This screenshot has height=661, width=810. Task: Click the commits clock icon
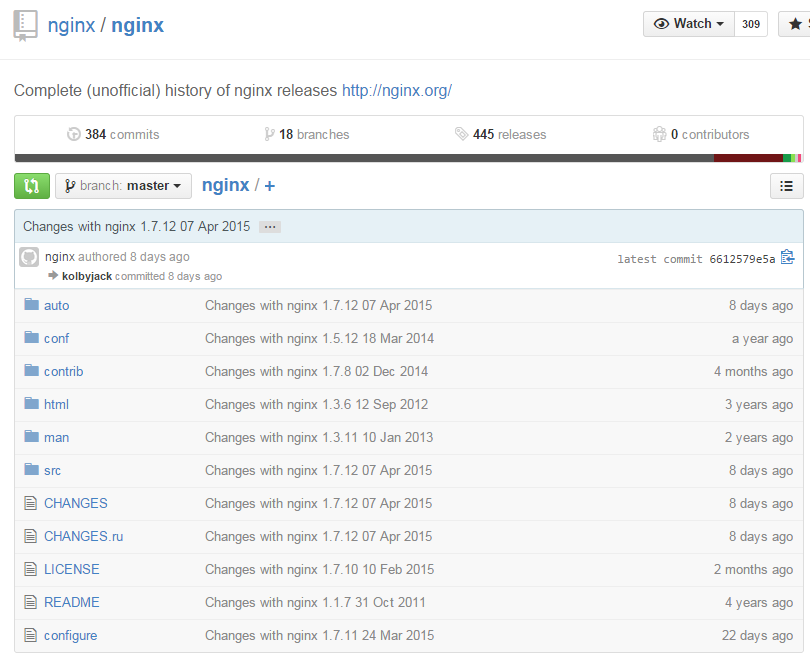point(74,134)
